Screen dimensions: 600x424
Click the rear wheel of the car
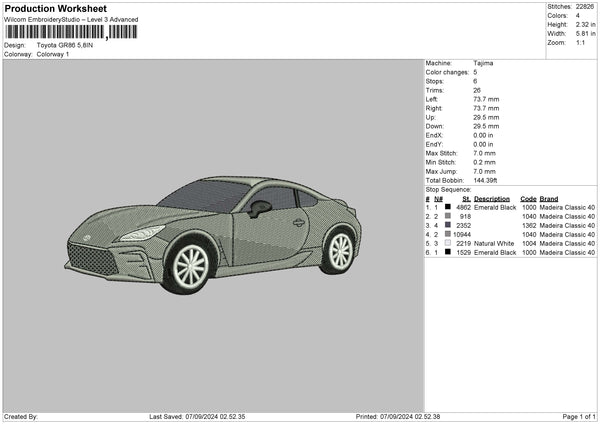(342, 251)
